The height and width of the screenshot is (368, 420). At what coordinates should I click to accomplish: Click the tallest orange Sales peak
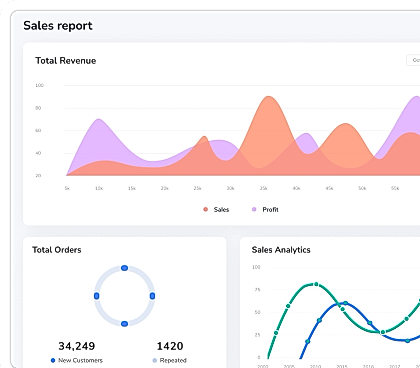click(x=268, y=97)
